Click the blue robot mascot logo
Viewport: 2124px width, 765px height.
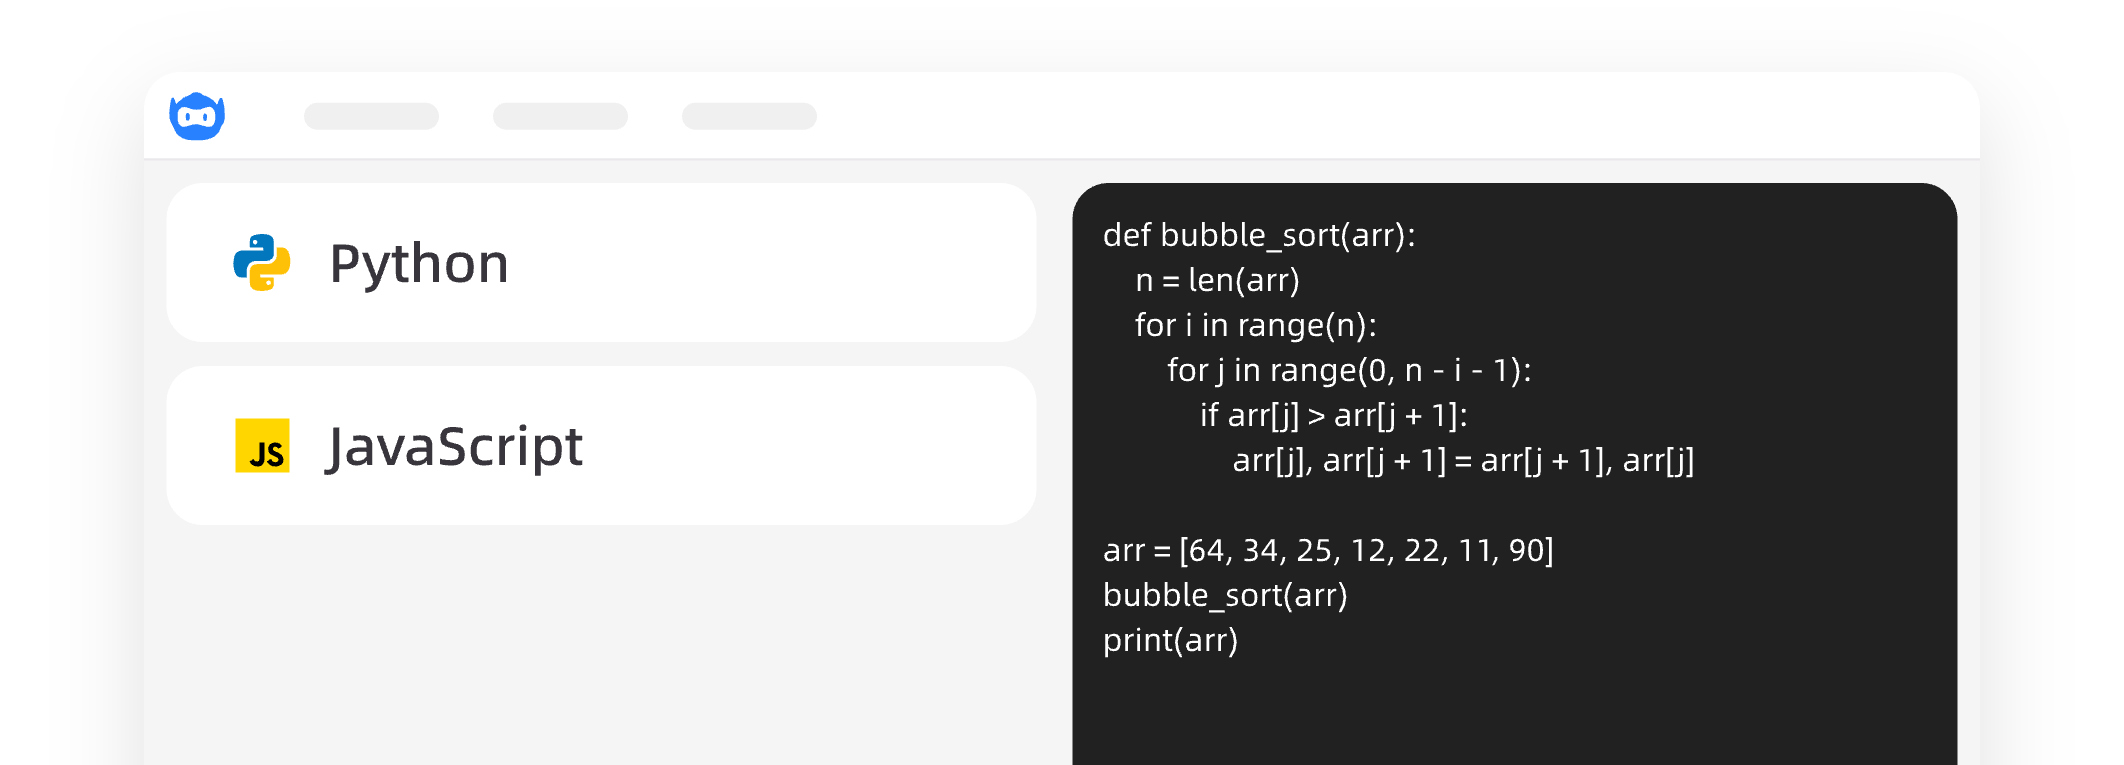coord(197,117)
